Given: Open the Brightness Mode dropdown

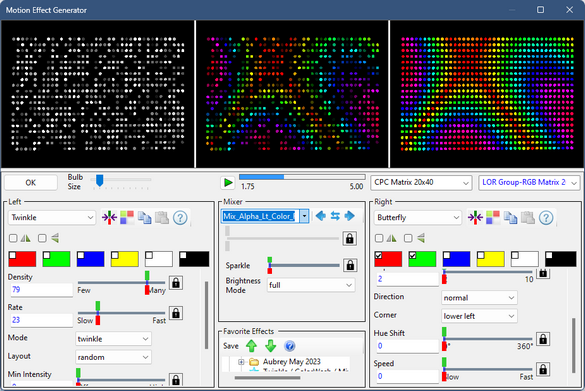Looking at the screenshot, I should 311,285.
